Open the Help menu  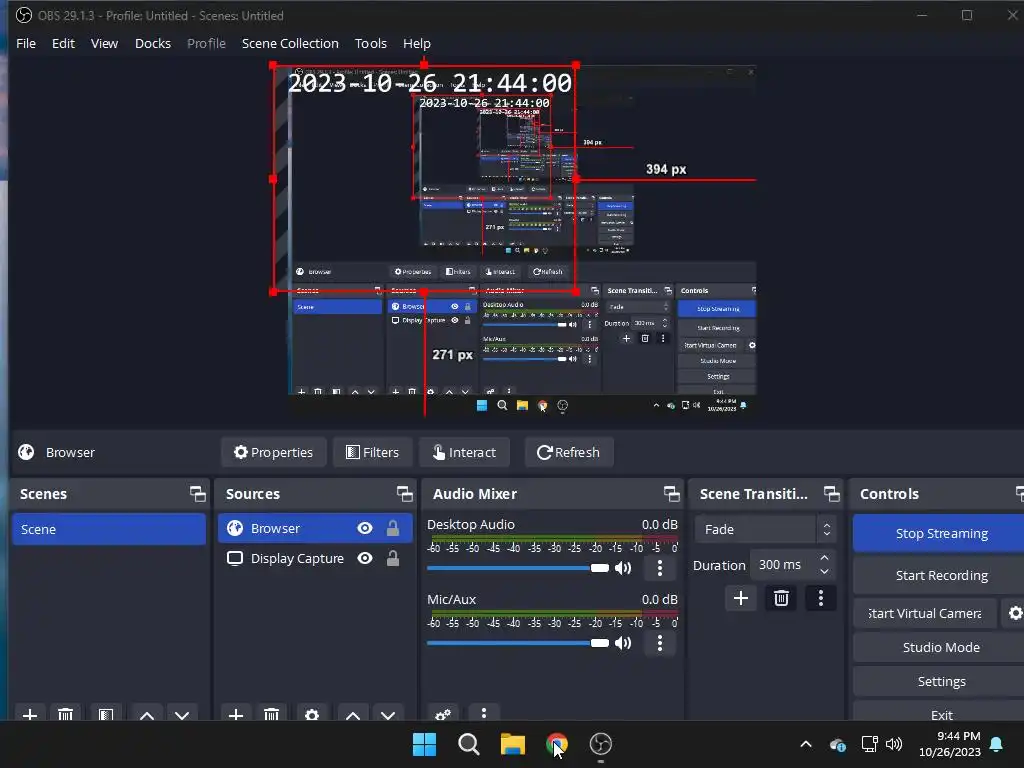[417, 43]
